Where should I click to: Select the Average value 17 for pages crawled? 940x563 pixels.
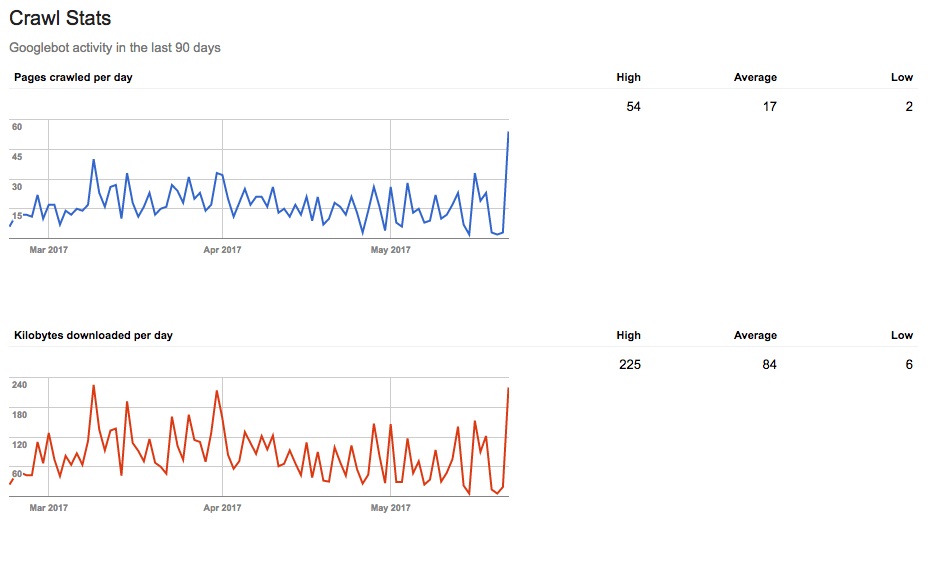click(769, 107)
